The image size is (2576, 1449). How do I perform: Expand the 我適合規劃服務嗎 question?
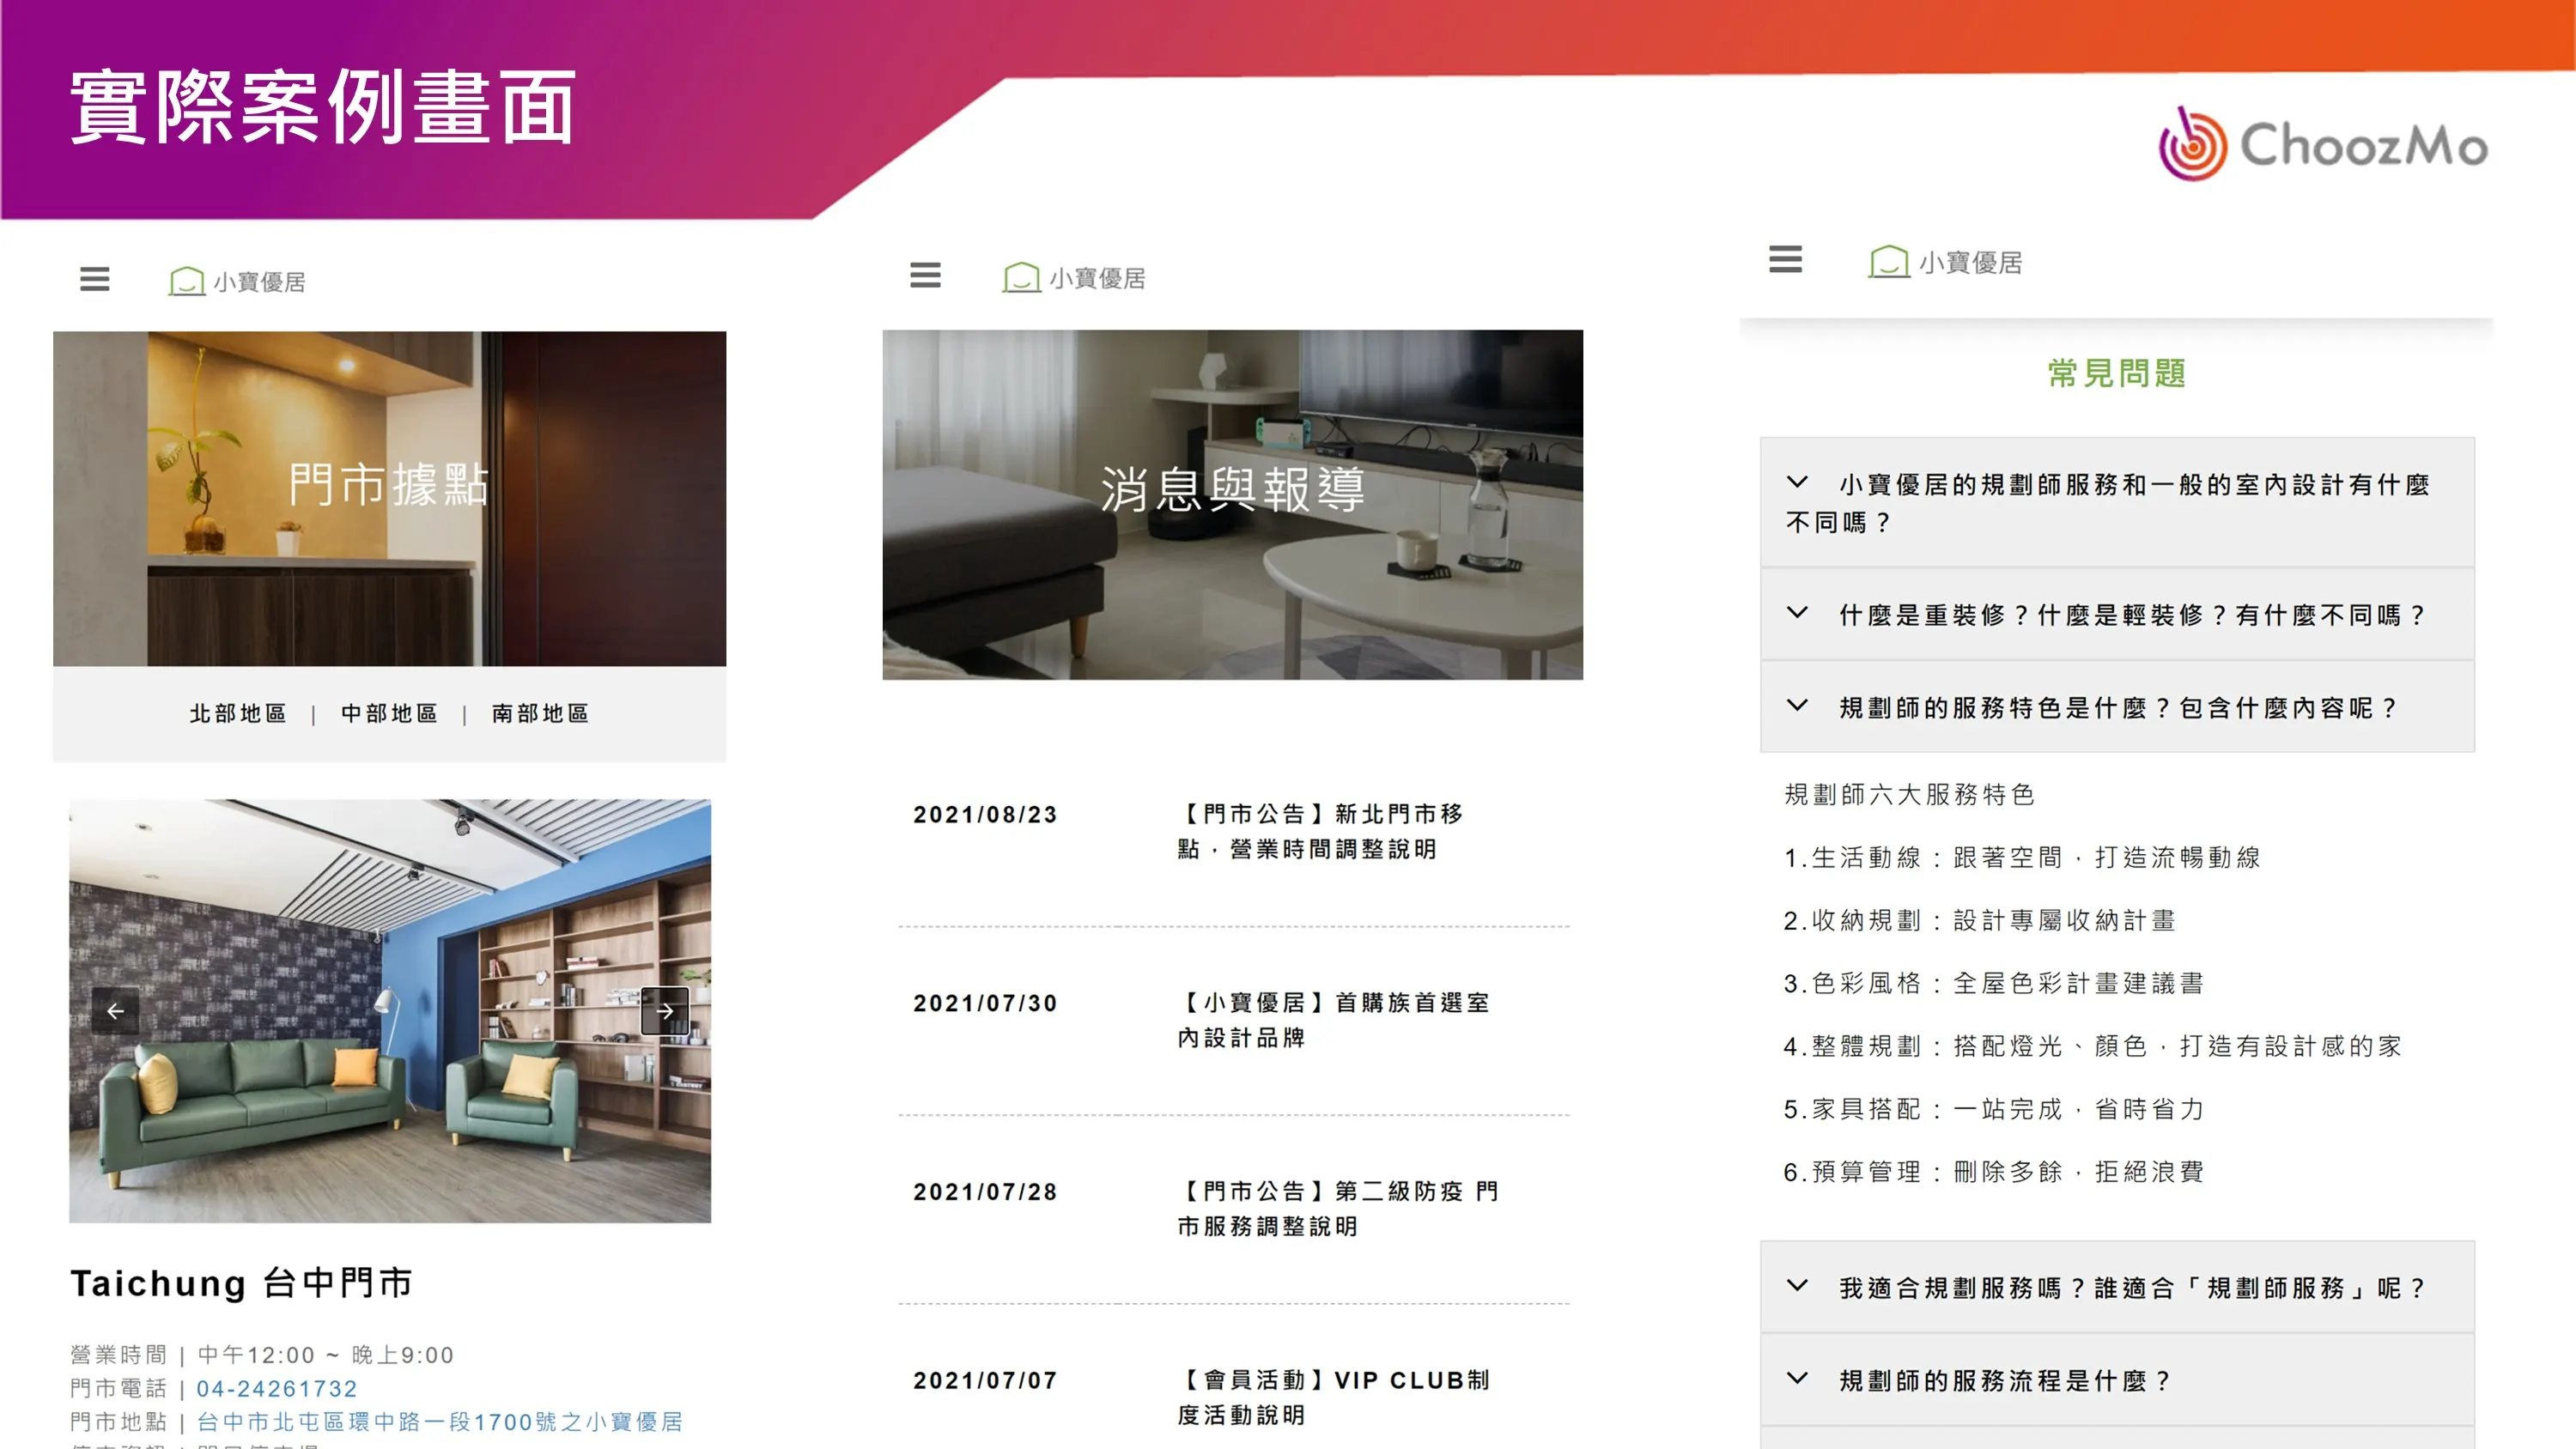[x=2115, y=1288]
